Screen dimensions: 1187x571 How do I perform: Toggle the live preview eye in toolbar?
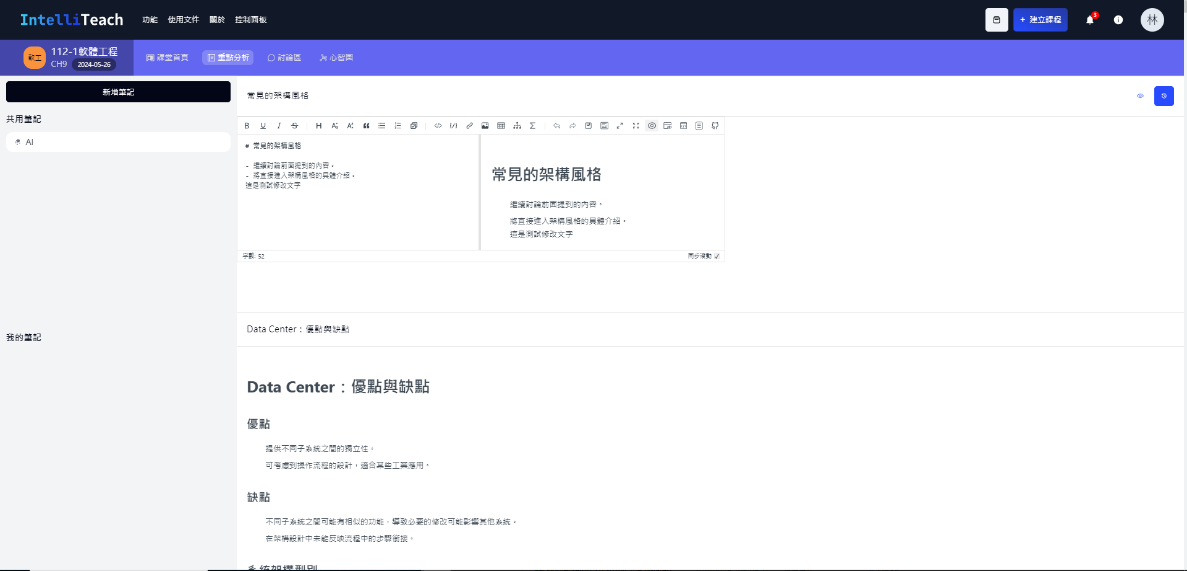[652, 126]
